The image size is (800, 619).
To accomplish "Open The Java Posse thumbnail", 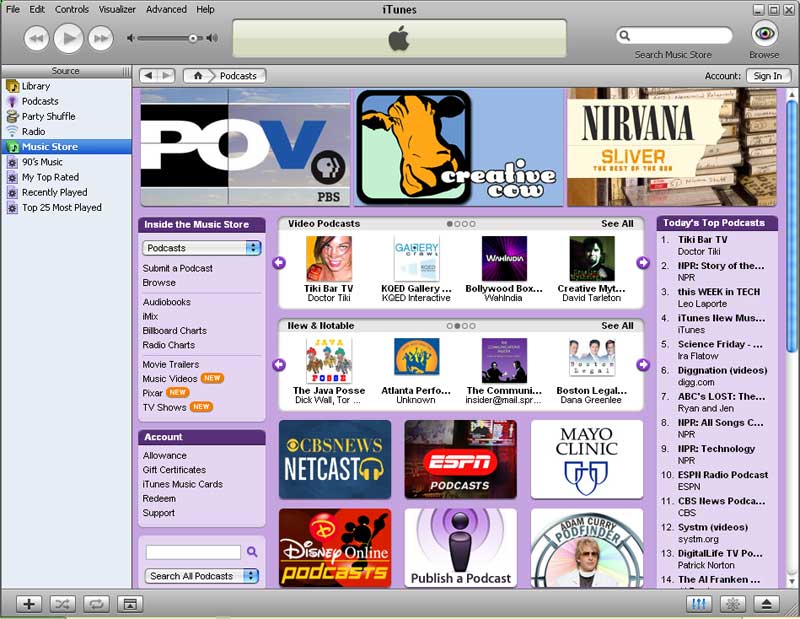I will point(329,360).
